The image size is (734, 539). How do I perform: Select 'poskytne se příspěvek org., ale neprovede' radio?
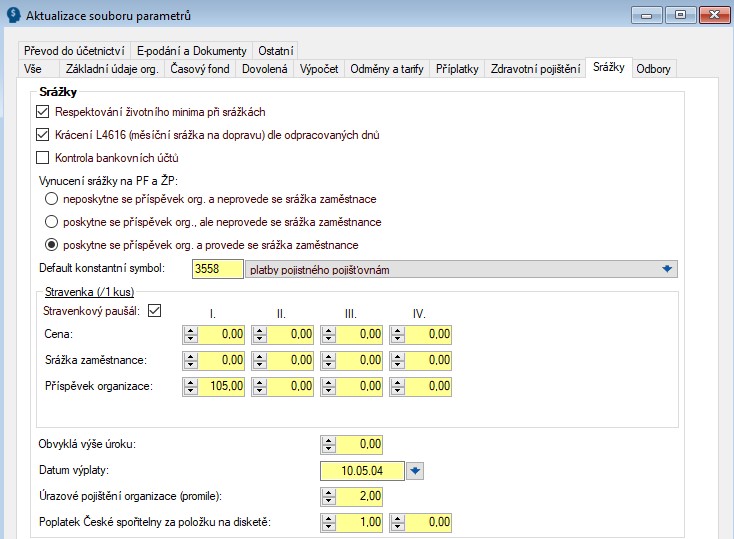(x=51, y=222)
